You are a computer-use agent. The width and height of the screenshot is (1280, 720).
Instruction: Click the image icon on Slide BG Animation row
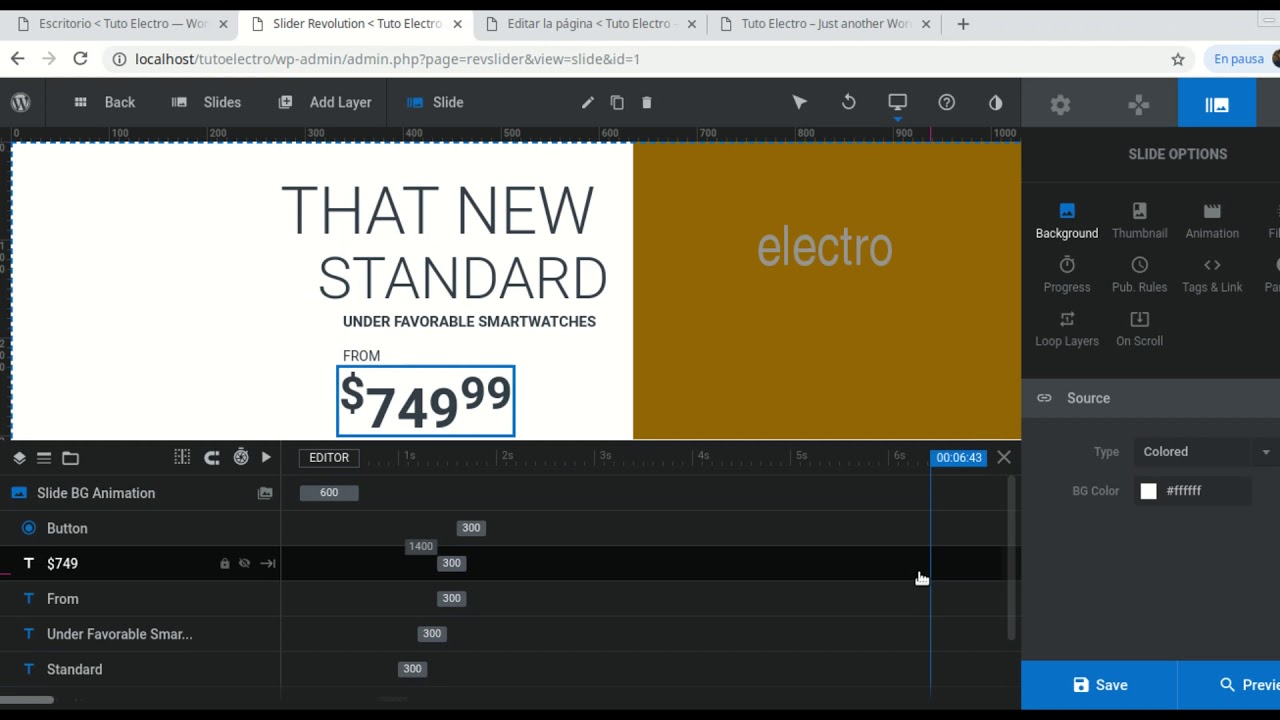[x=265, y=493]
